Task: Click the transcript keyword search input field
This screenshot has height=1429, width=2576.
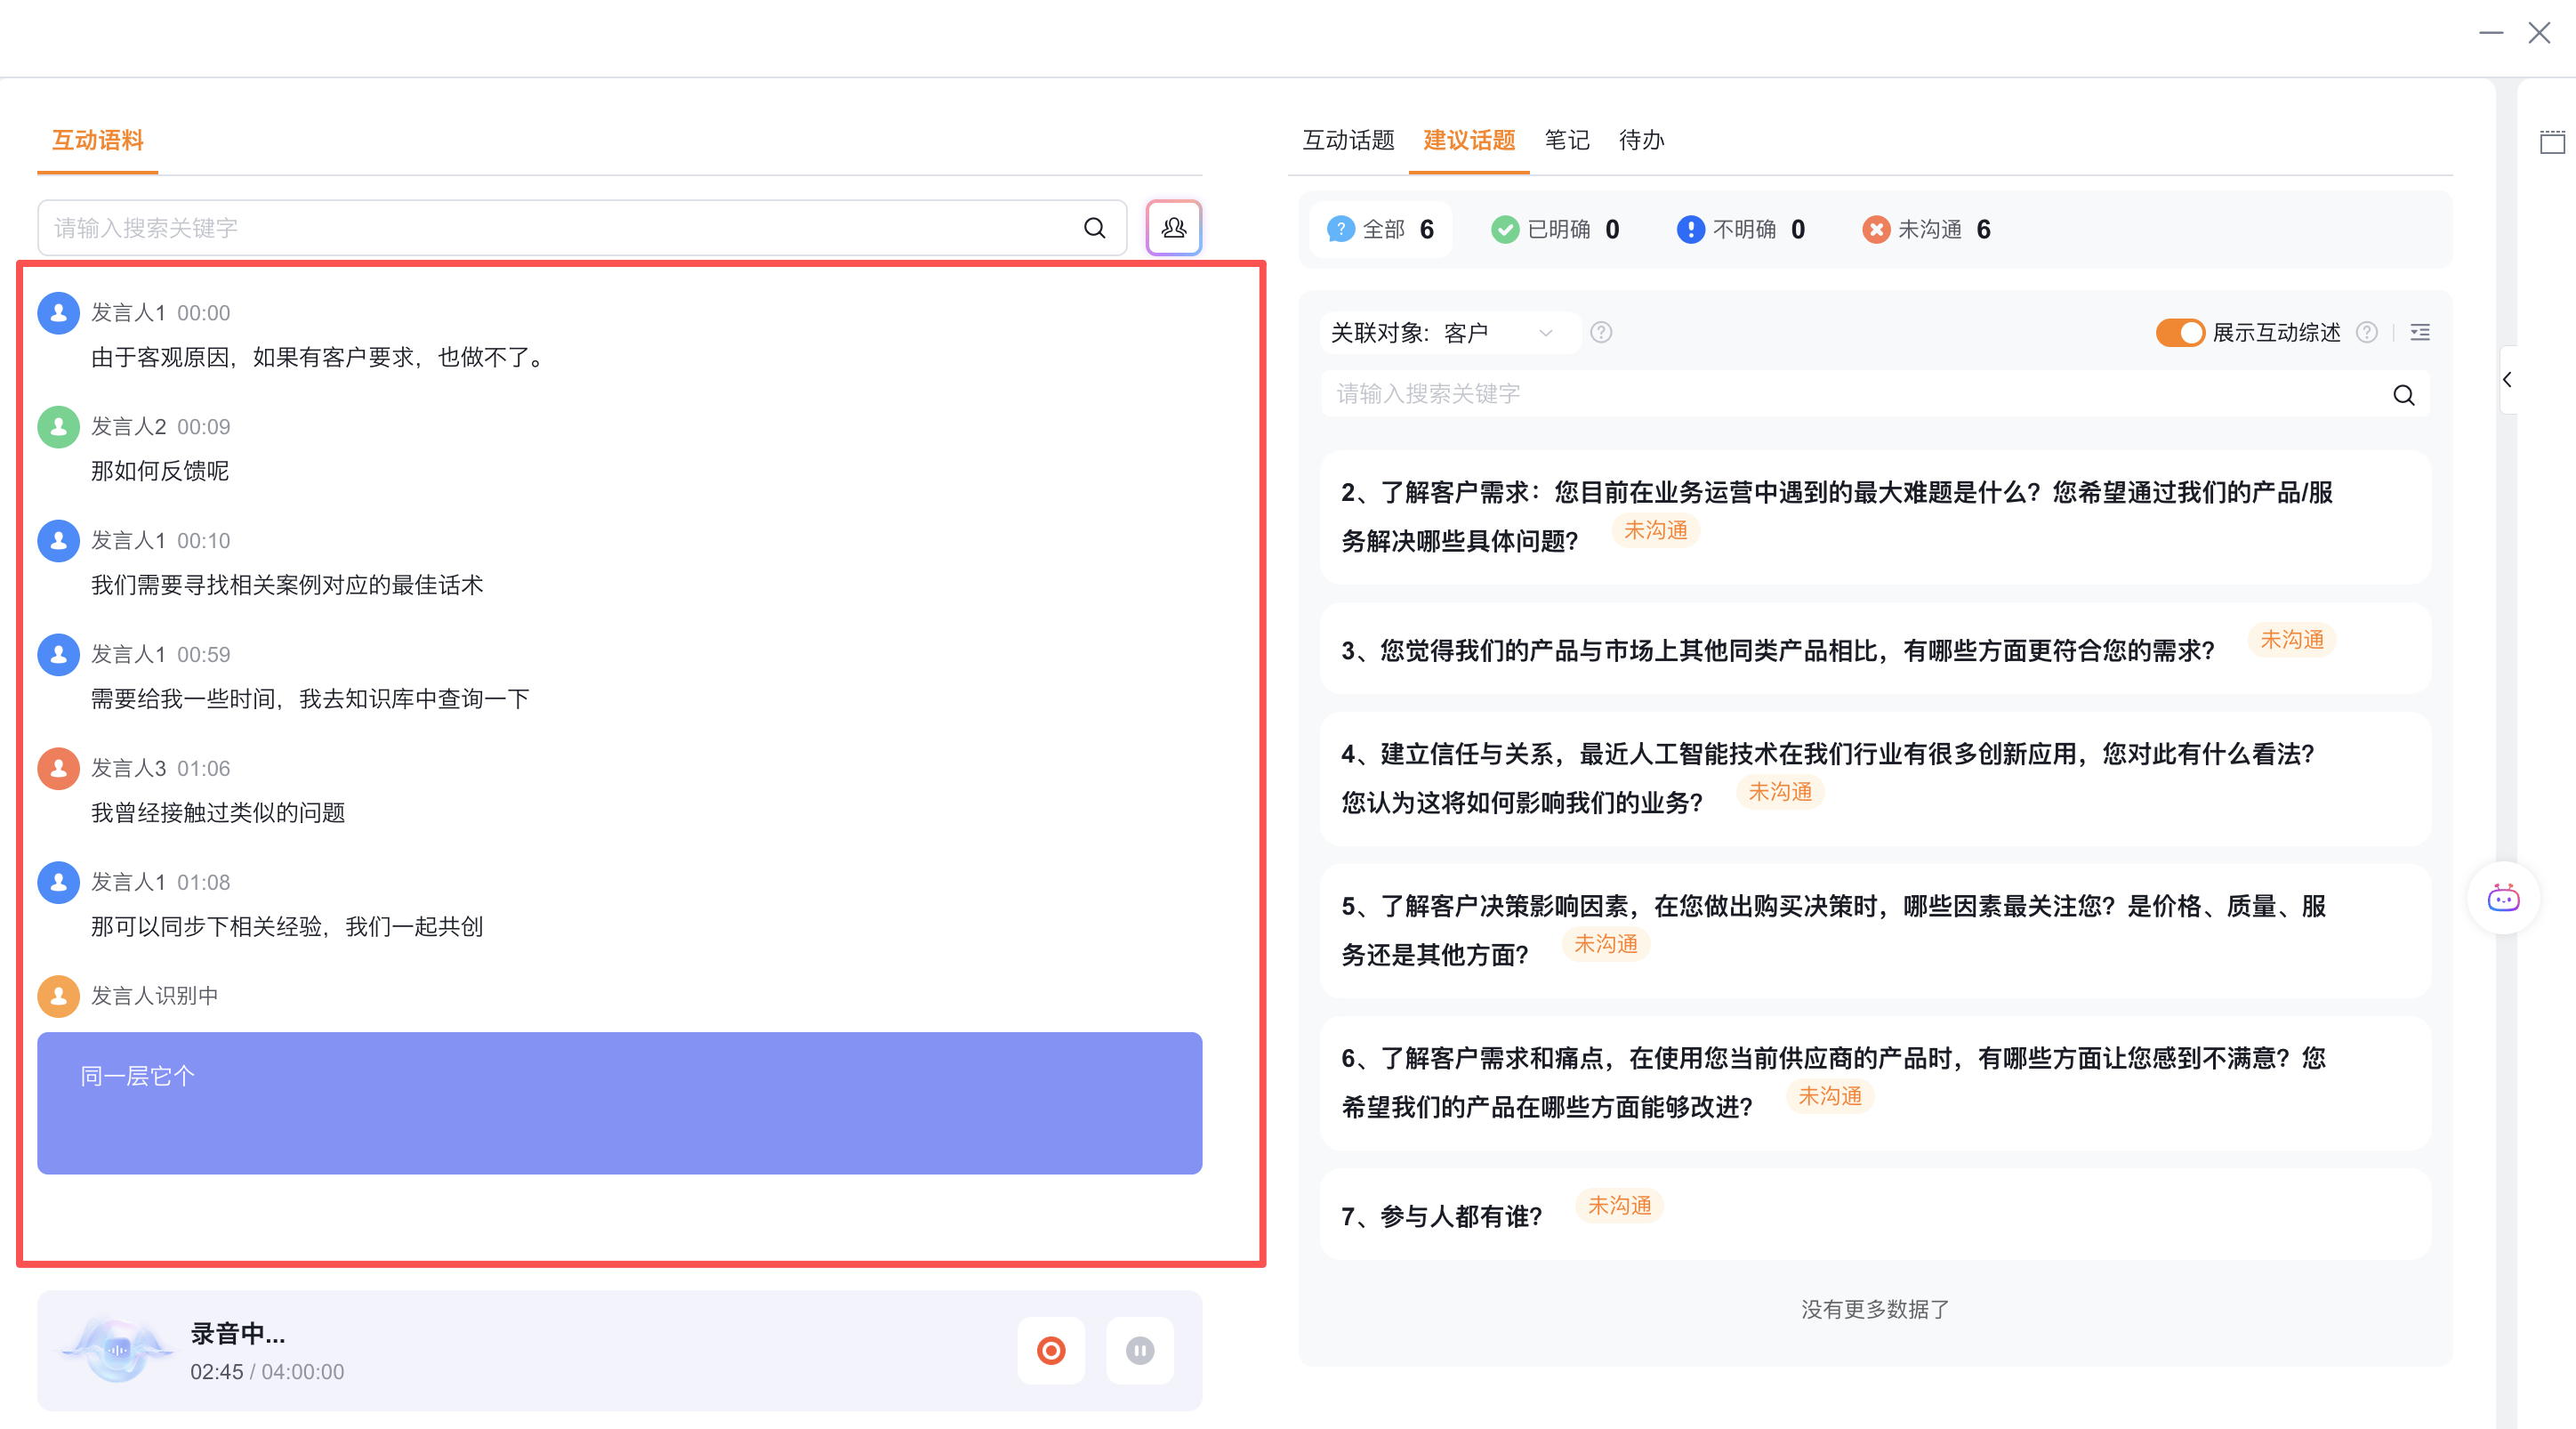Action: click(x=560, y=228)
